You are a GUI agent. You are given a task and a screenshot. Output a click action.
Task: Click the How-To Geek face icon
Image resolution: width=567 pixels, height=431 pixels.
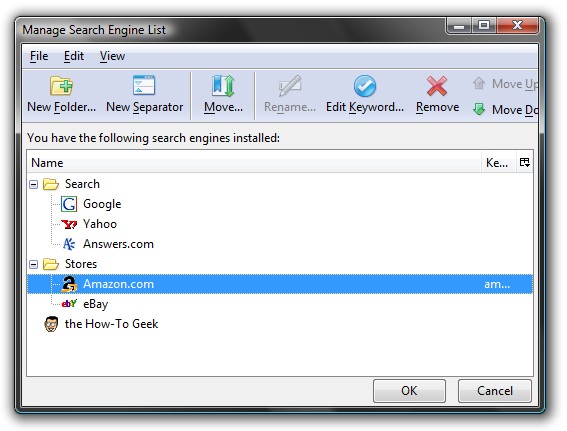[x=51, y=324]
